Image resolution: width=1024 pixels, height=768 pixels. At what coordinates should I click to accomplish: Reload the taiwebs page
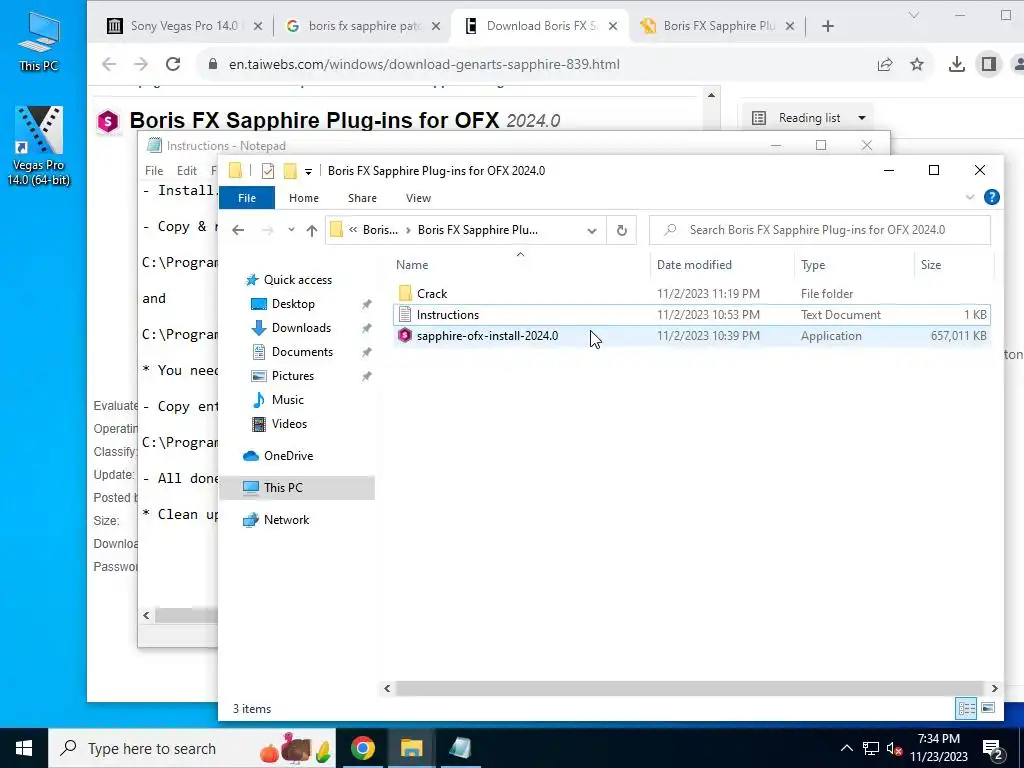click(x=173, y=64)
